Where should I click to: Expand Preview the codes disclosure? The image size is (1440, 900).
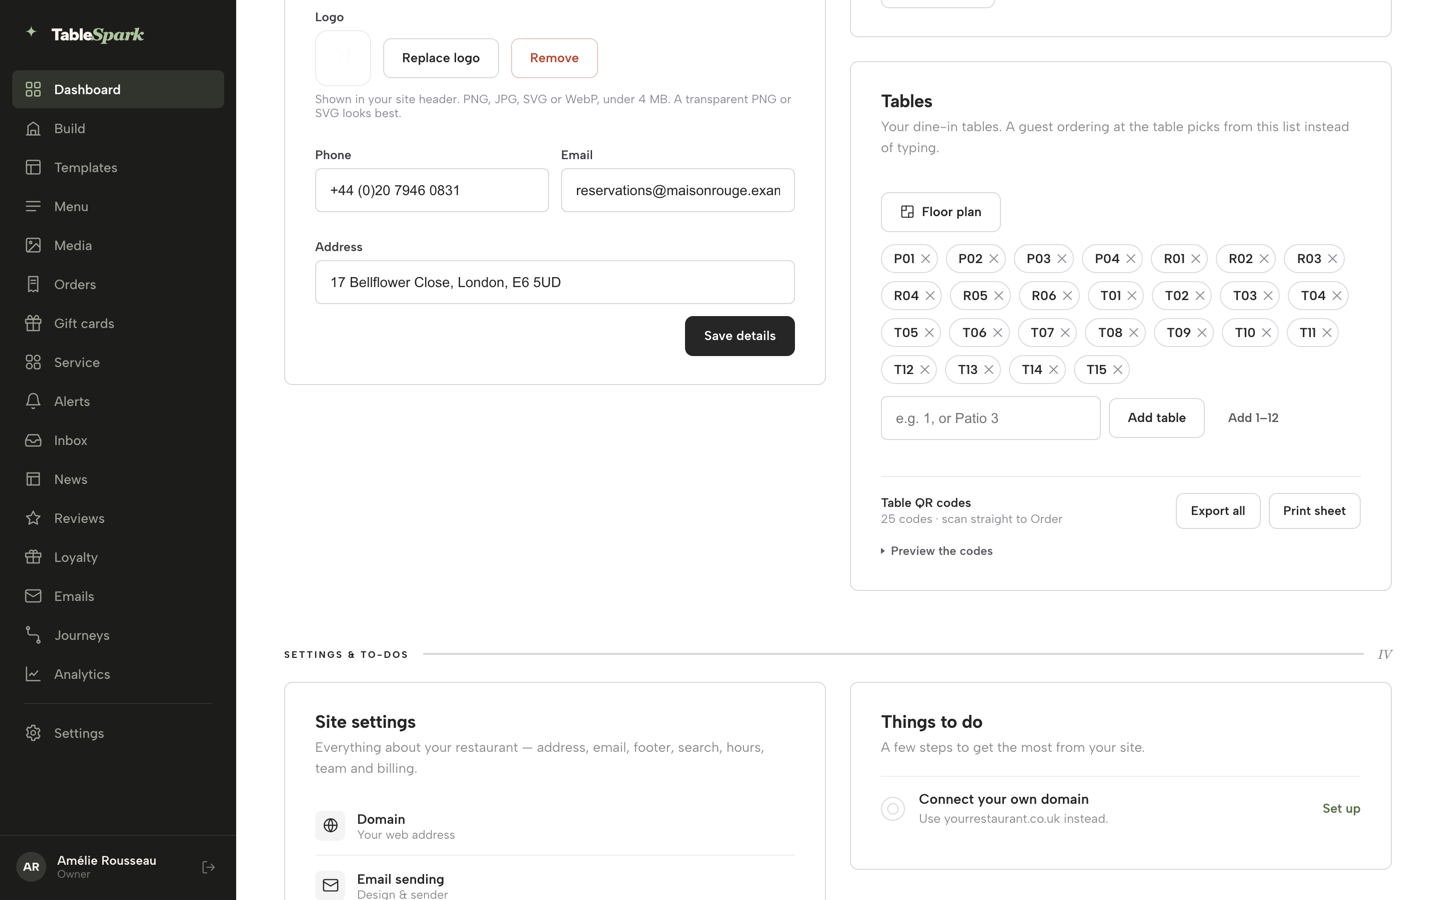pyautogui.click(x=937, y=551)
